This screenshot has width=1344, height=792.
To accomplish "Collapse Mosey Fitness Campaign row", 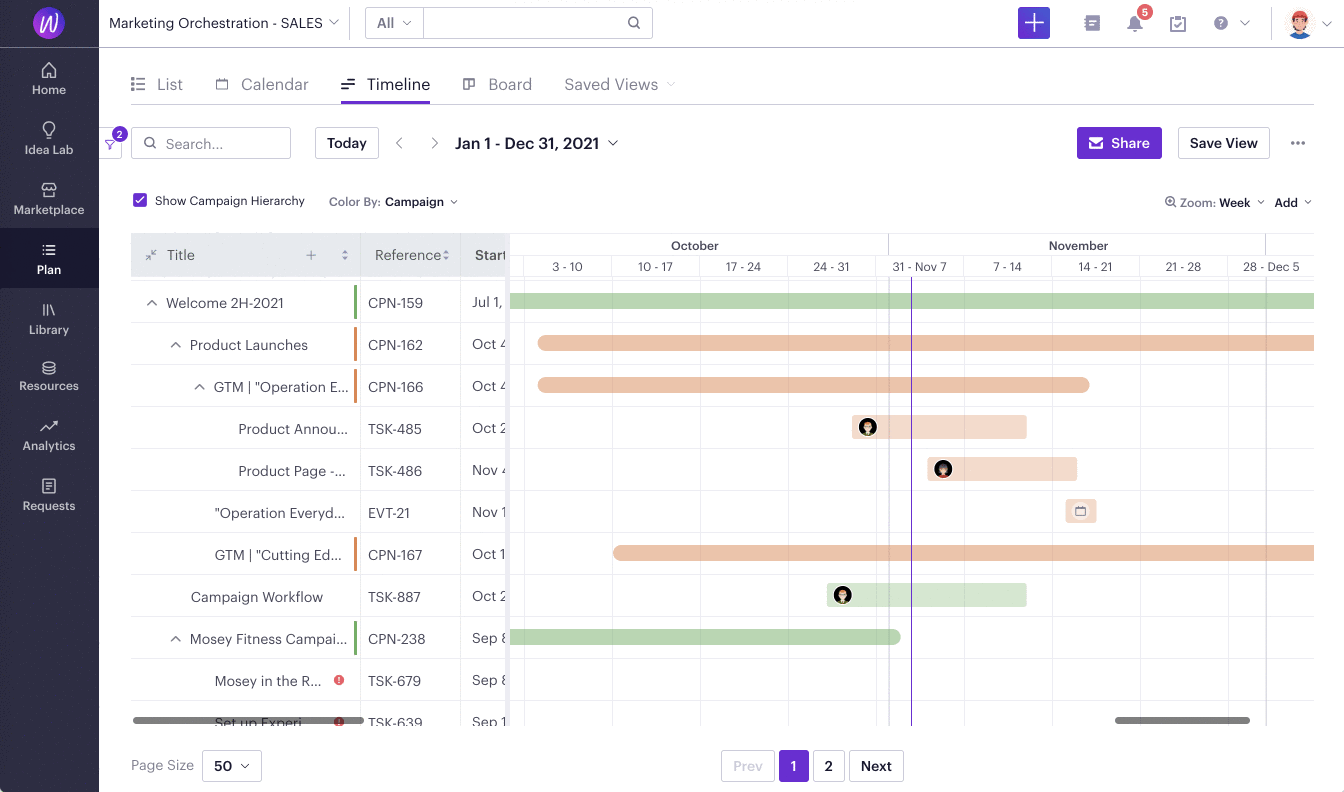I will (x=176, y=639).
